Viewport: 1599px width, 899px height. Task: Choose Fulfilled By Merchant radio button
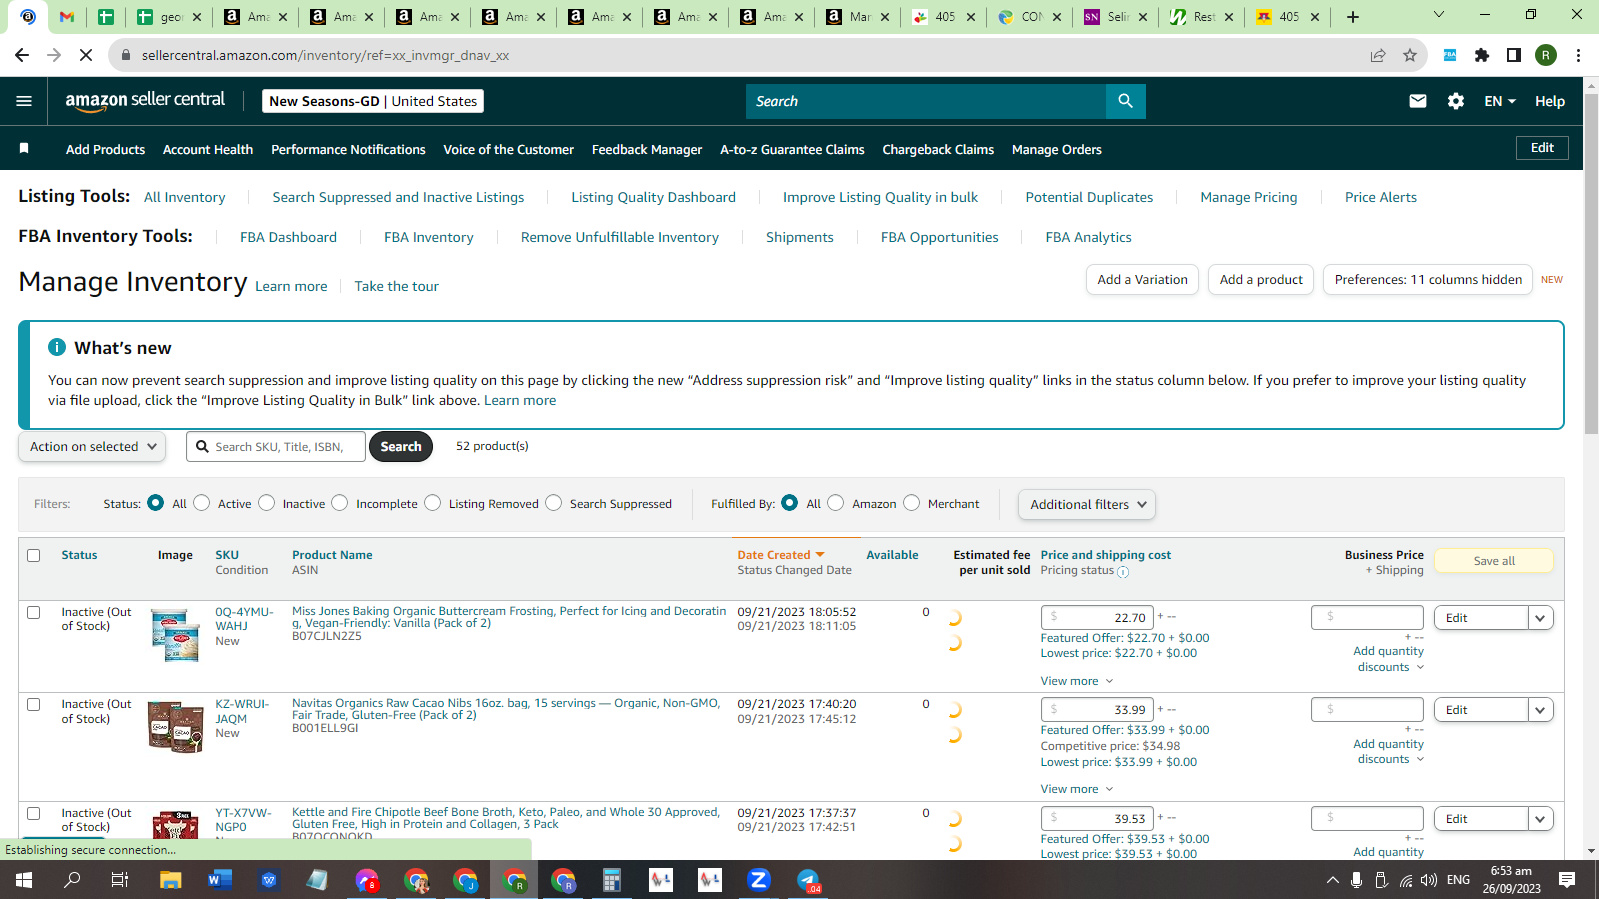click(x=912, y=503)
